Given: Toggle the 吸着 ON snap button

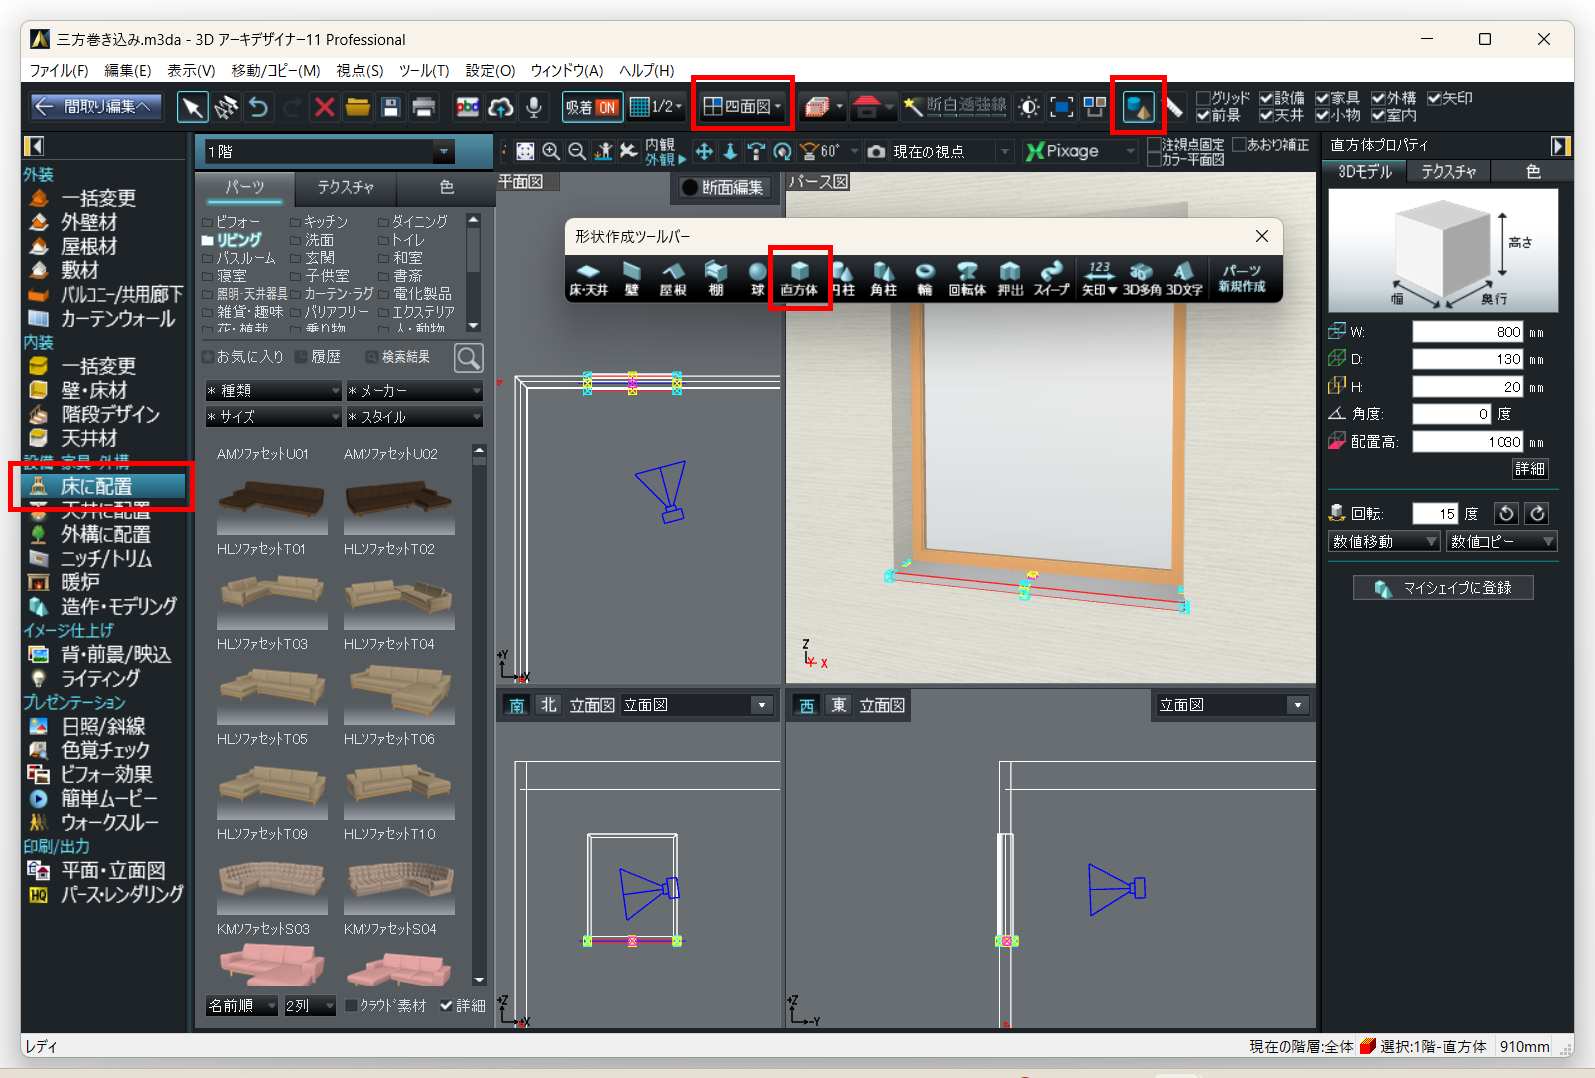Looking at the screenshot, I should click(x=592, y=107).
